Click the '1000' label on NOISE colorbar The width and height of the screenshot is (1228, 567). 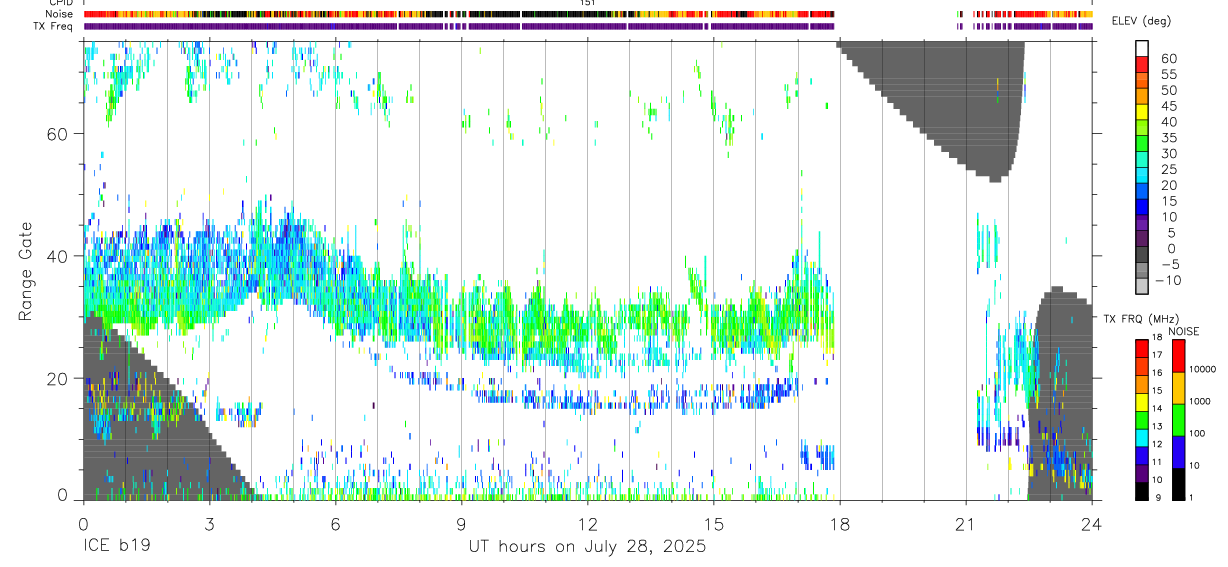1199,401
